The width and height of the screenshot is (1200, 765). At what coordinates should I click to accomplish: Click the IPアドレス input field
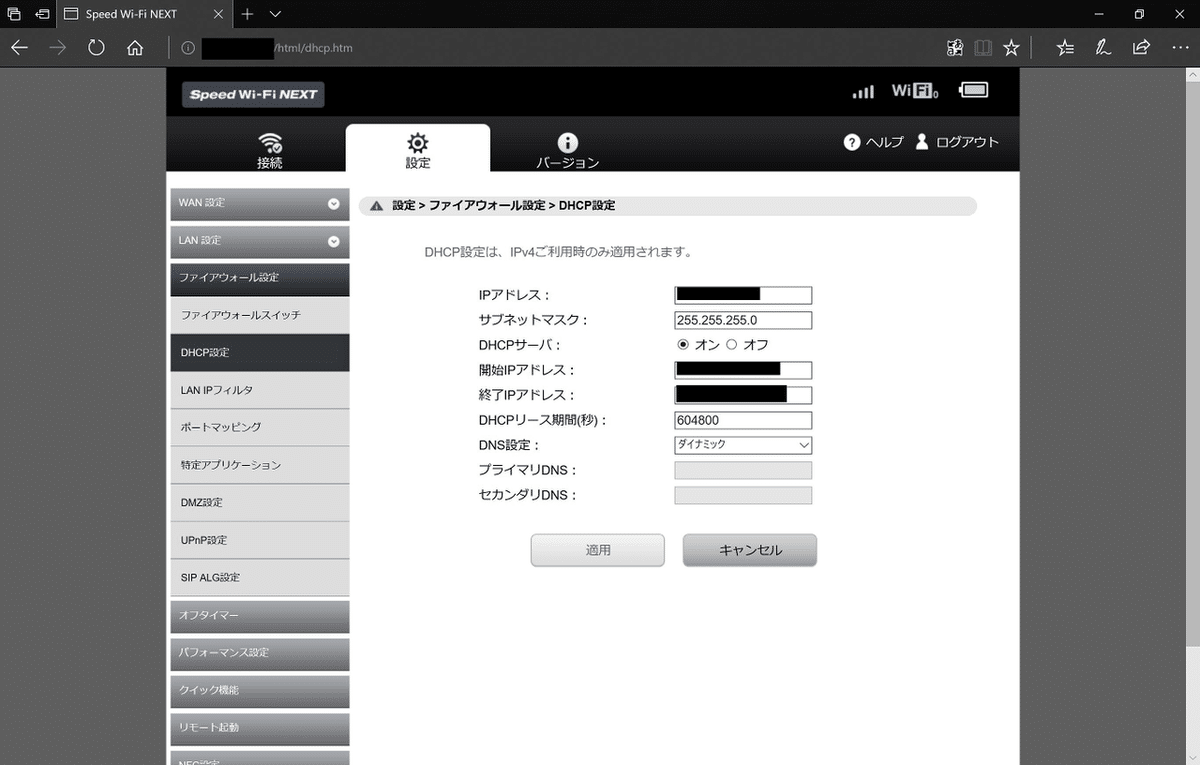743,295
